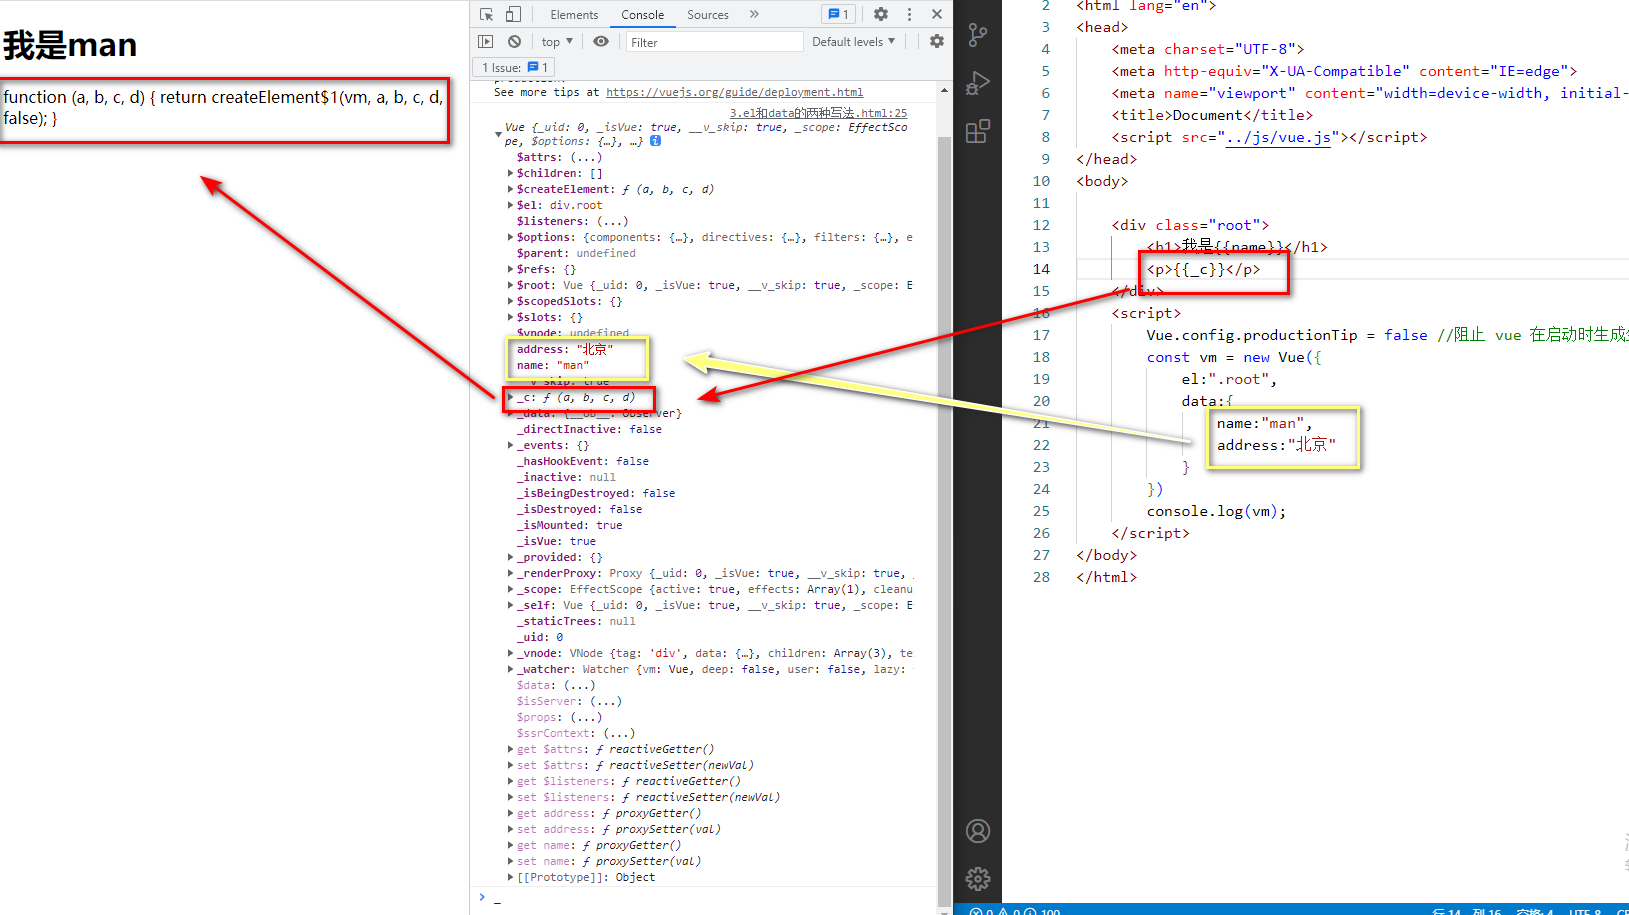Select the _isMounted: true row
Screen dimensions: 1629x915
click(569, 525)
